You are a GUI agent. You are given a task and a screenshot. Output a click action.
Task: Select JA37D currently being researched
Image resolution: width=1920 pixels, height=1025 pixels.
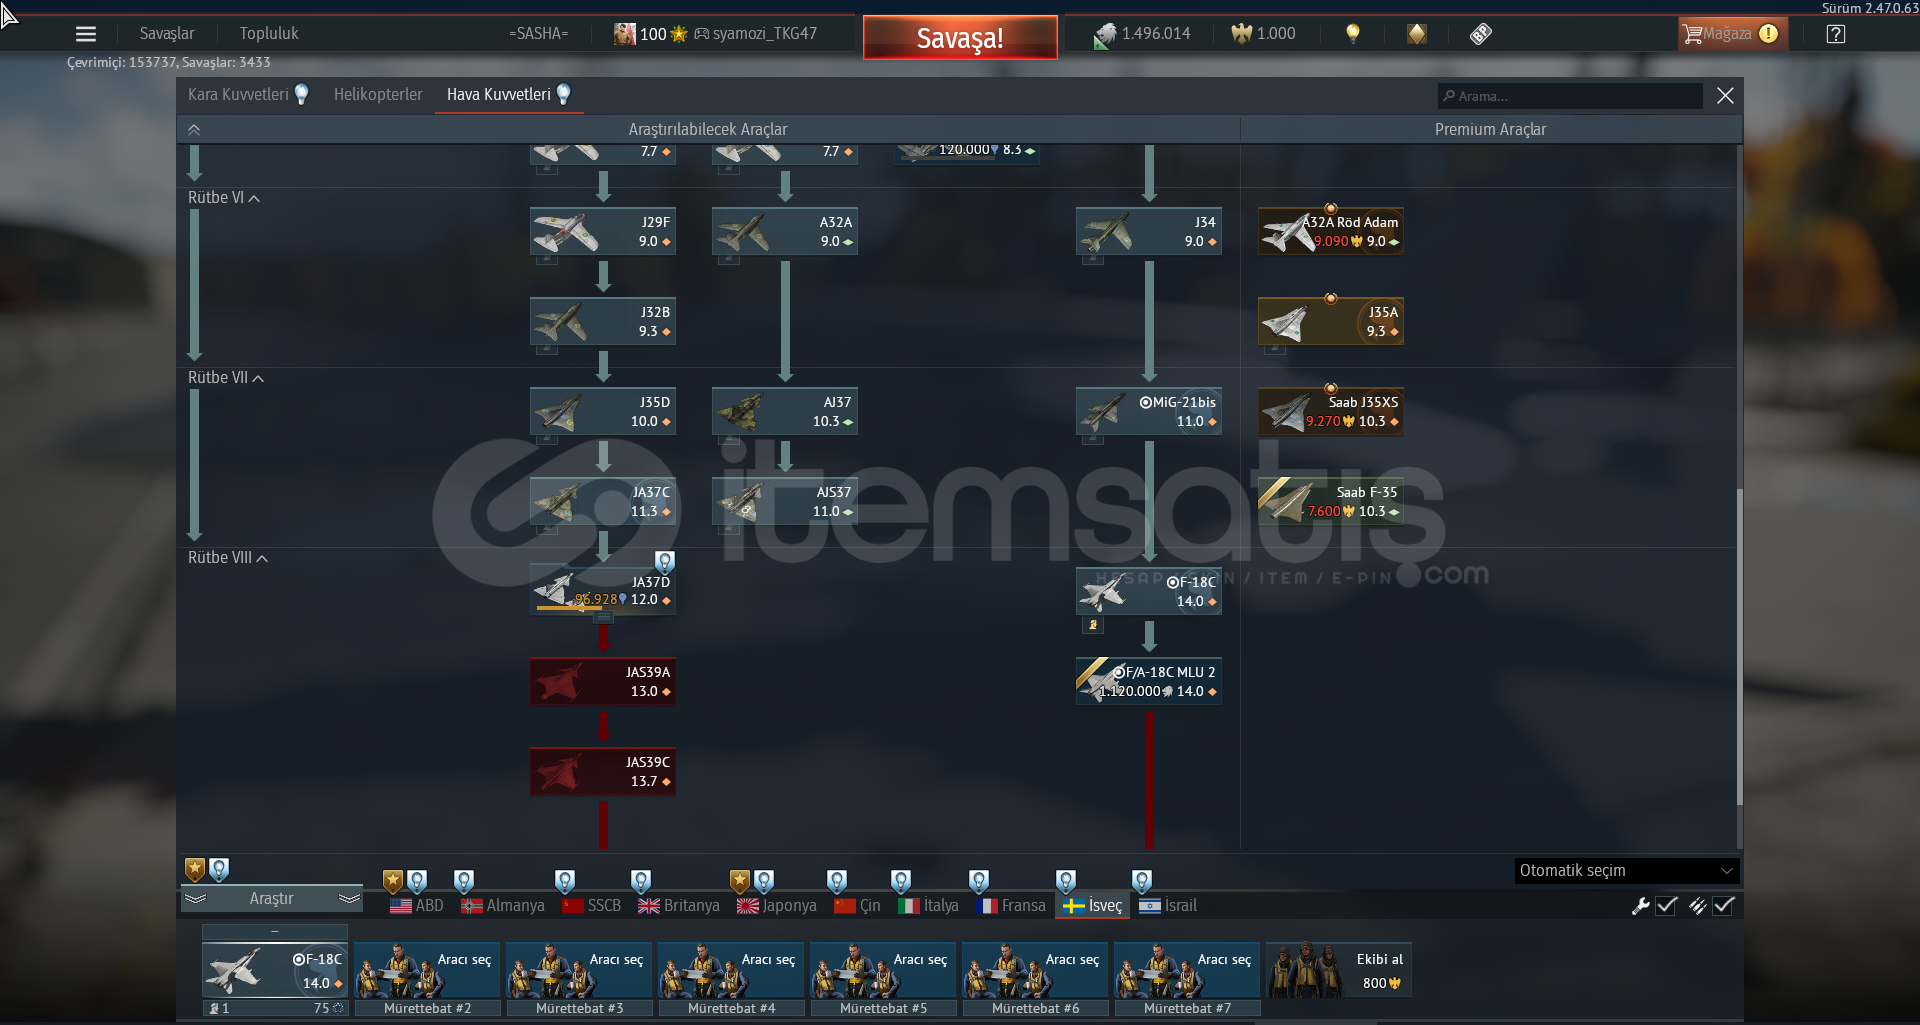tap(603, 592)
